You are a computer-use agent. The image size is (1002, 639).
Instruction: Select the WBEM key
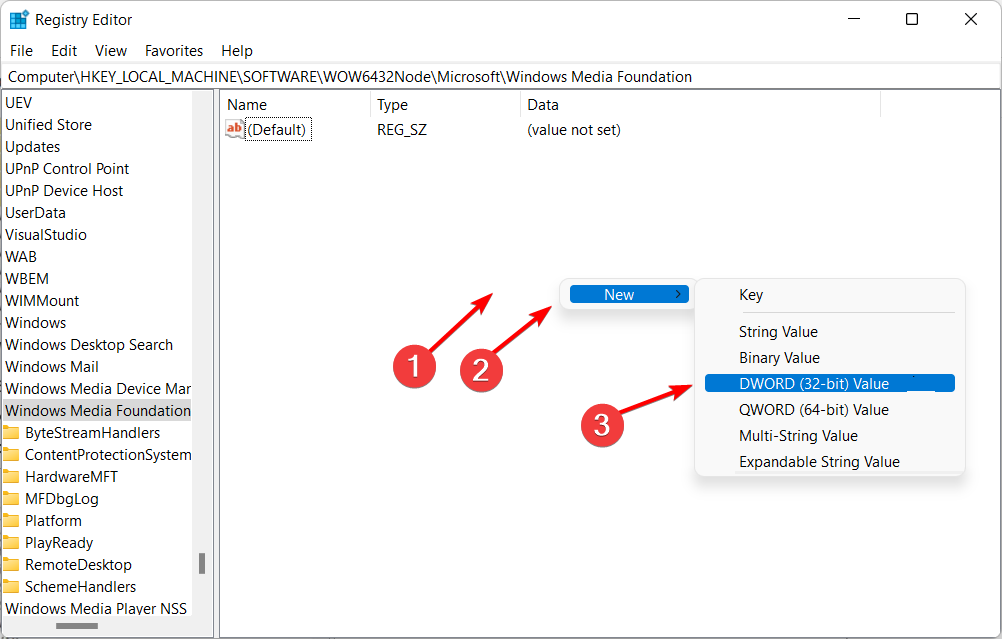coord(27,279)
